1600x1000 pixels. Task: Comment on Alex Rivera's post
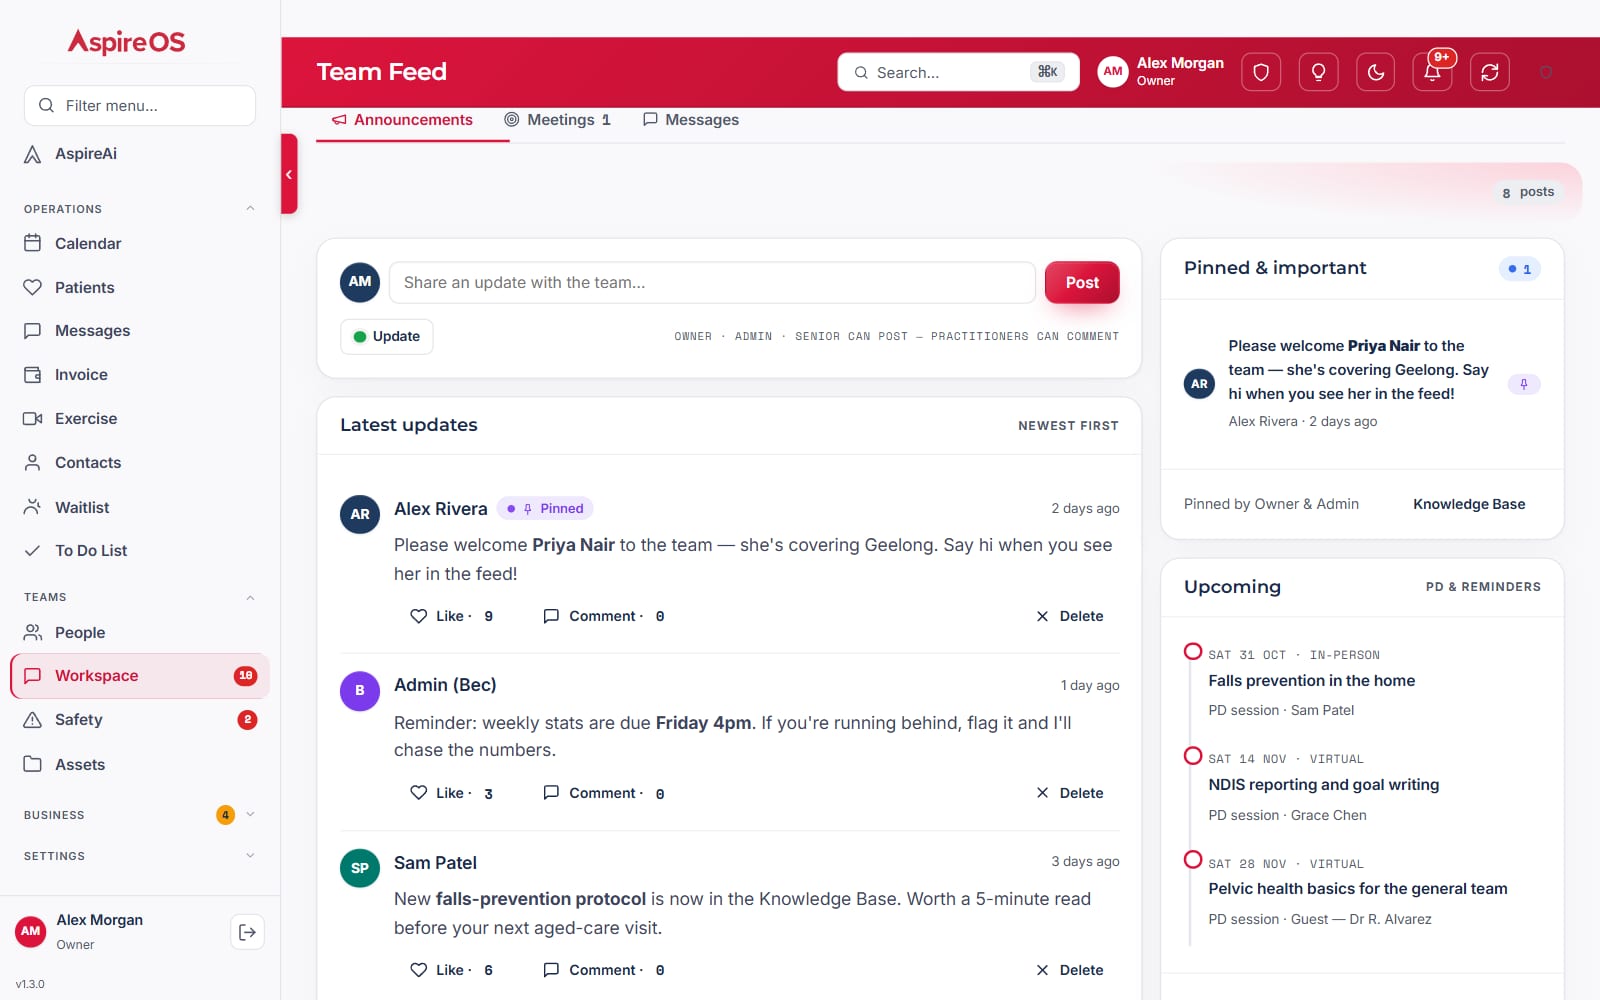[x=604, y=616]
